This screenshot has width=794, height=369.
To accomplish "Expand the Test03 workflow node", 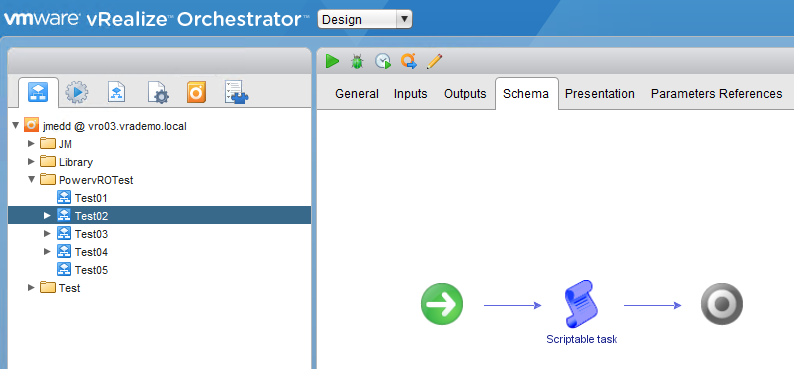I will tap(48, 233).
